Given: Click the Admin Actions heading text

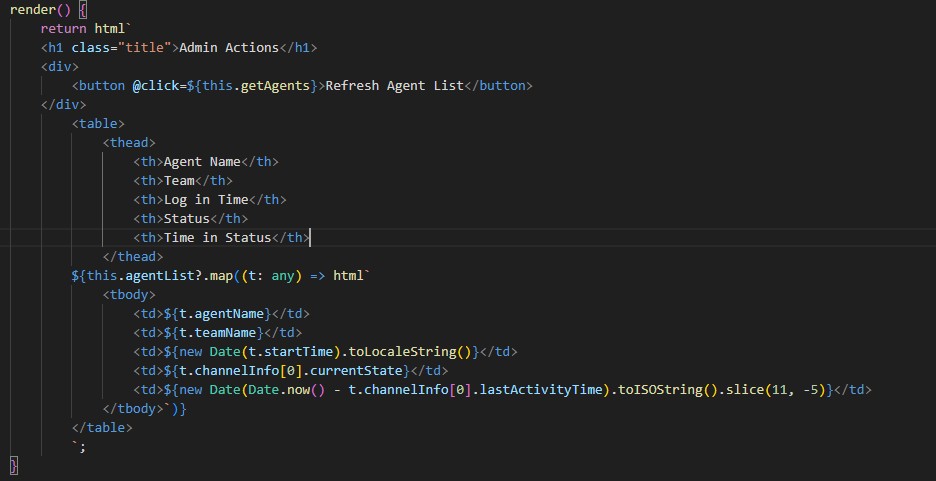Looking at the screenshot, I should click(x=229, y=48).
